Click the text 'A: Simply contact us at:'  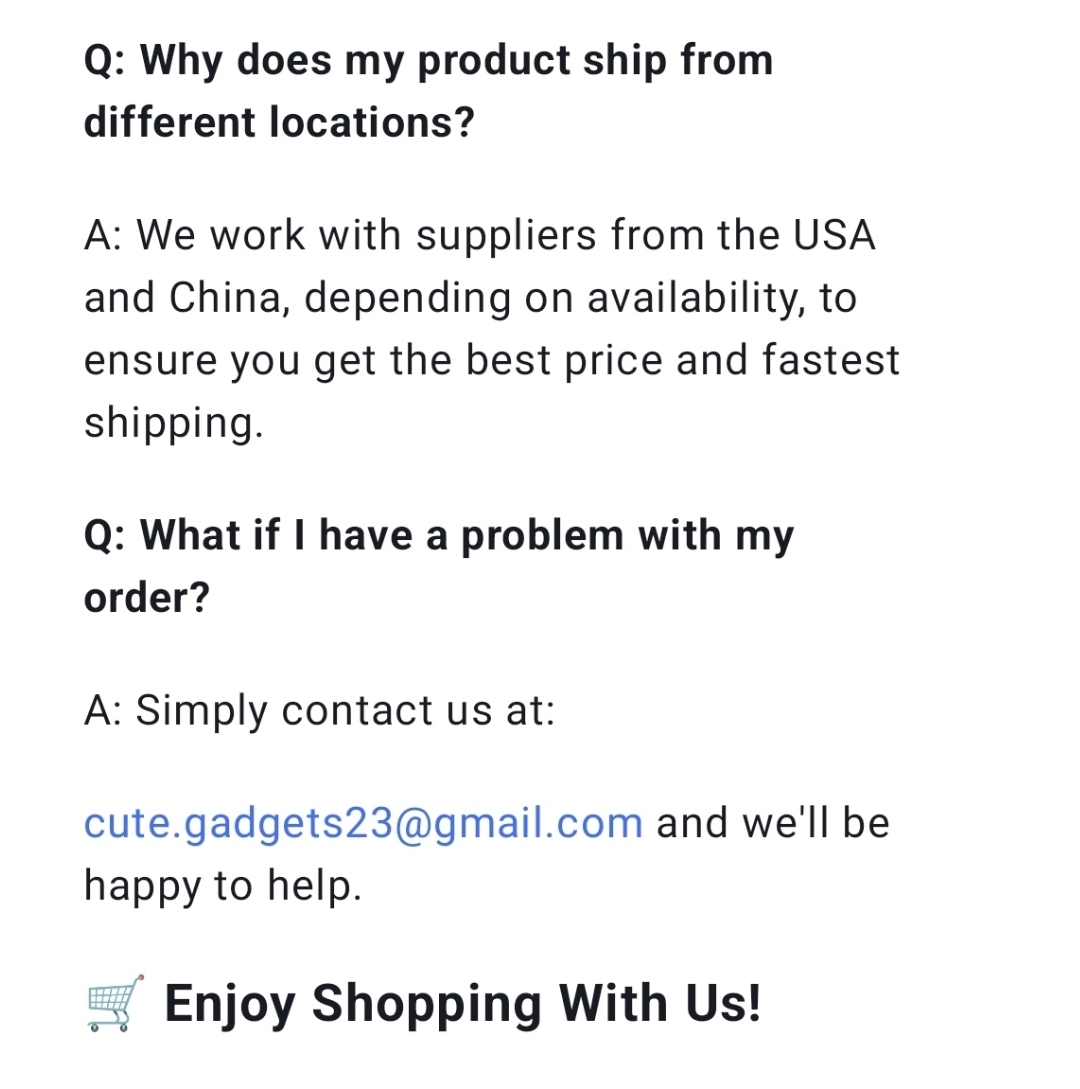coord(319,711)
